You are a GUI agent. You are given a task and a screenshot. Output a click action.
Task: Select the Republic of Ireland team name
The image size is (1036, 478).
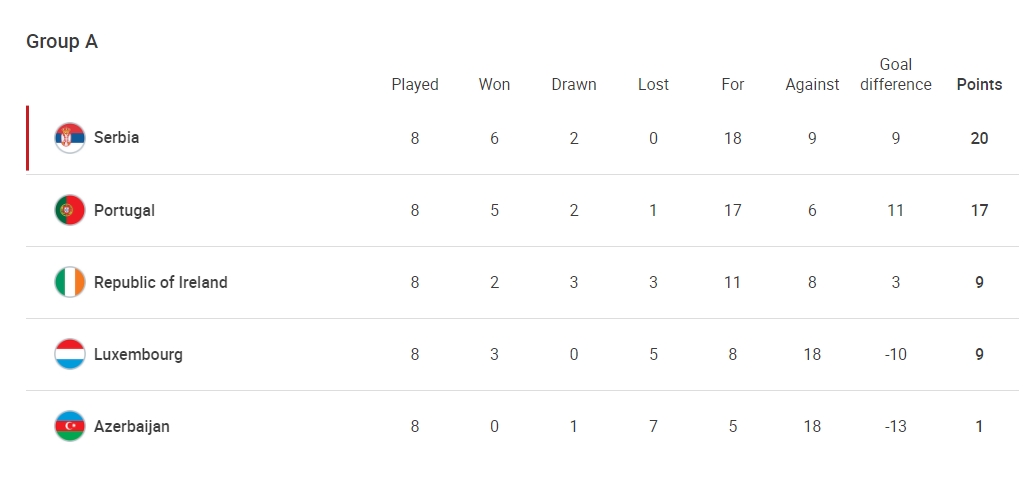point(161,282)
